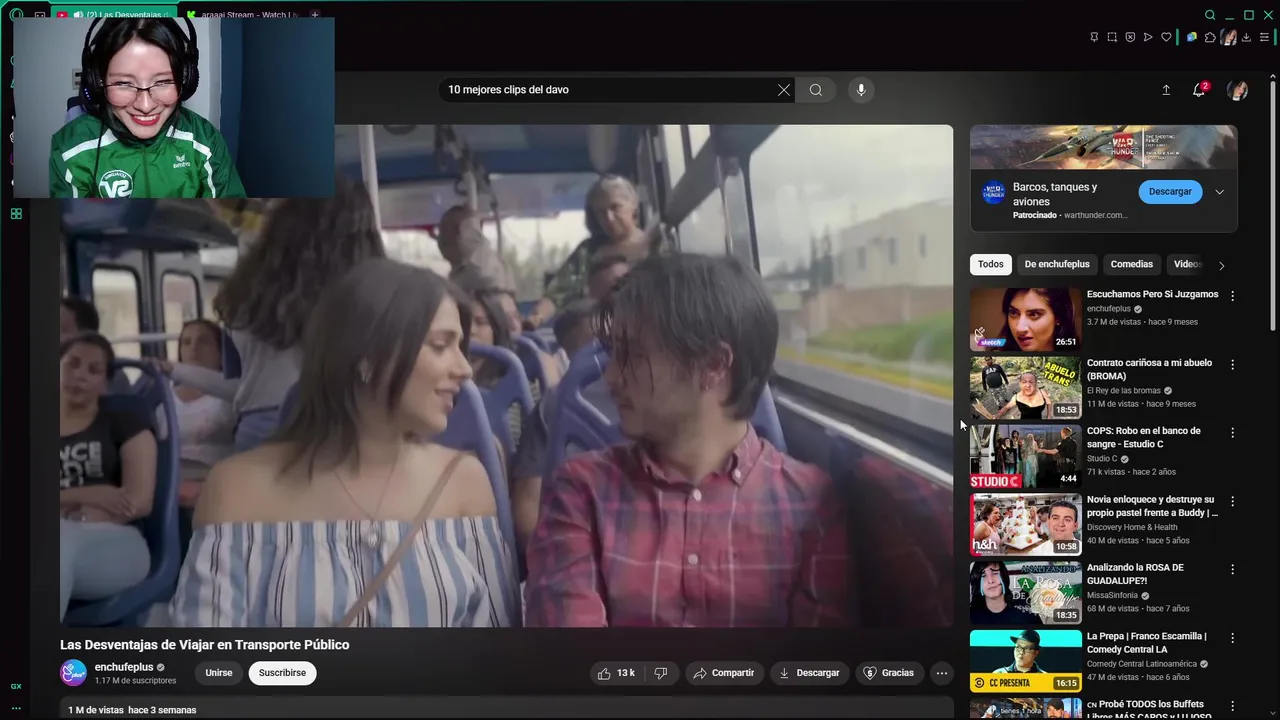Select the Videos filter chip
The image size is (1280, 720).
pyautogui.click(x=1186, y=264)
